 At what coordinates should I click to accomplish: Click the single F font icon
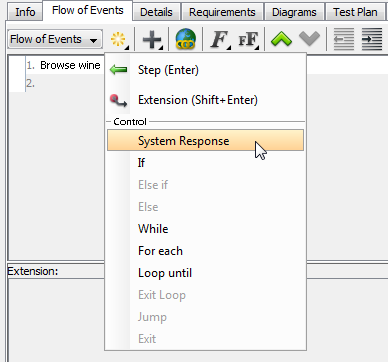pyautogui.click(x=219, y=40)
